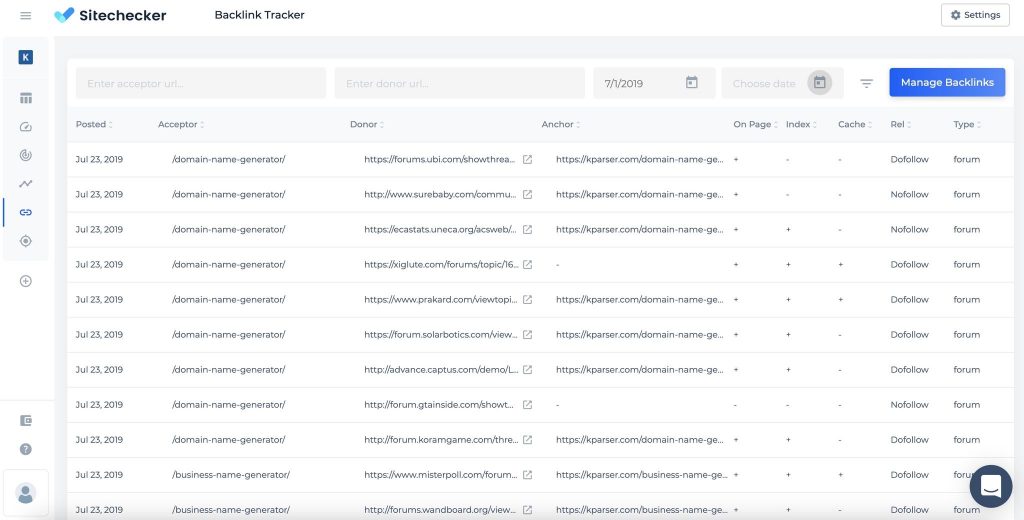Click Nofollow in the surebaby.com row
This screenshot has height=520, width=1024.
(x=909, y=195)
